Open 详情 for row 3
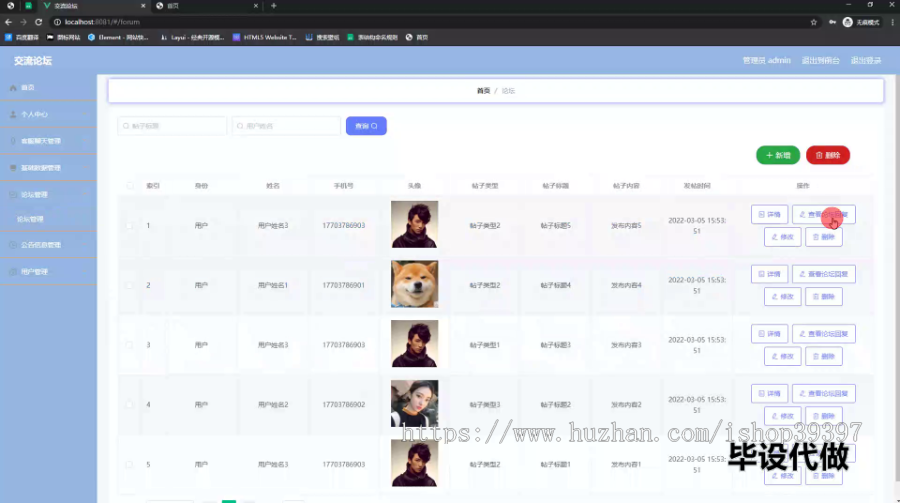The height and width of the screenshot is (503, 900). pos(769,334)
